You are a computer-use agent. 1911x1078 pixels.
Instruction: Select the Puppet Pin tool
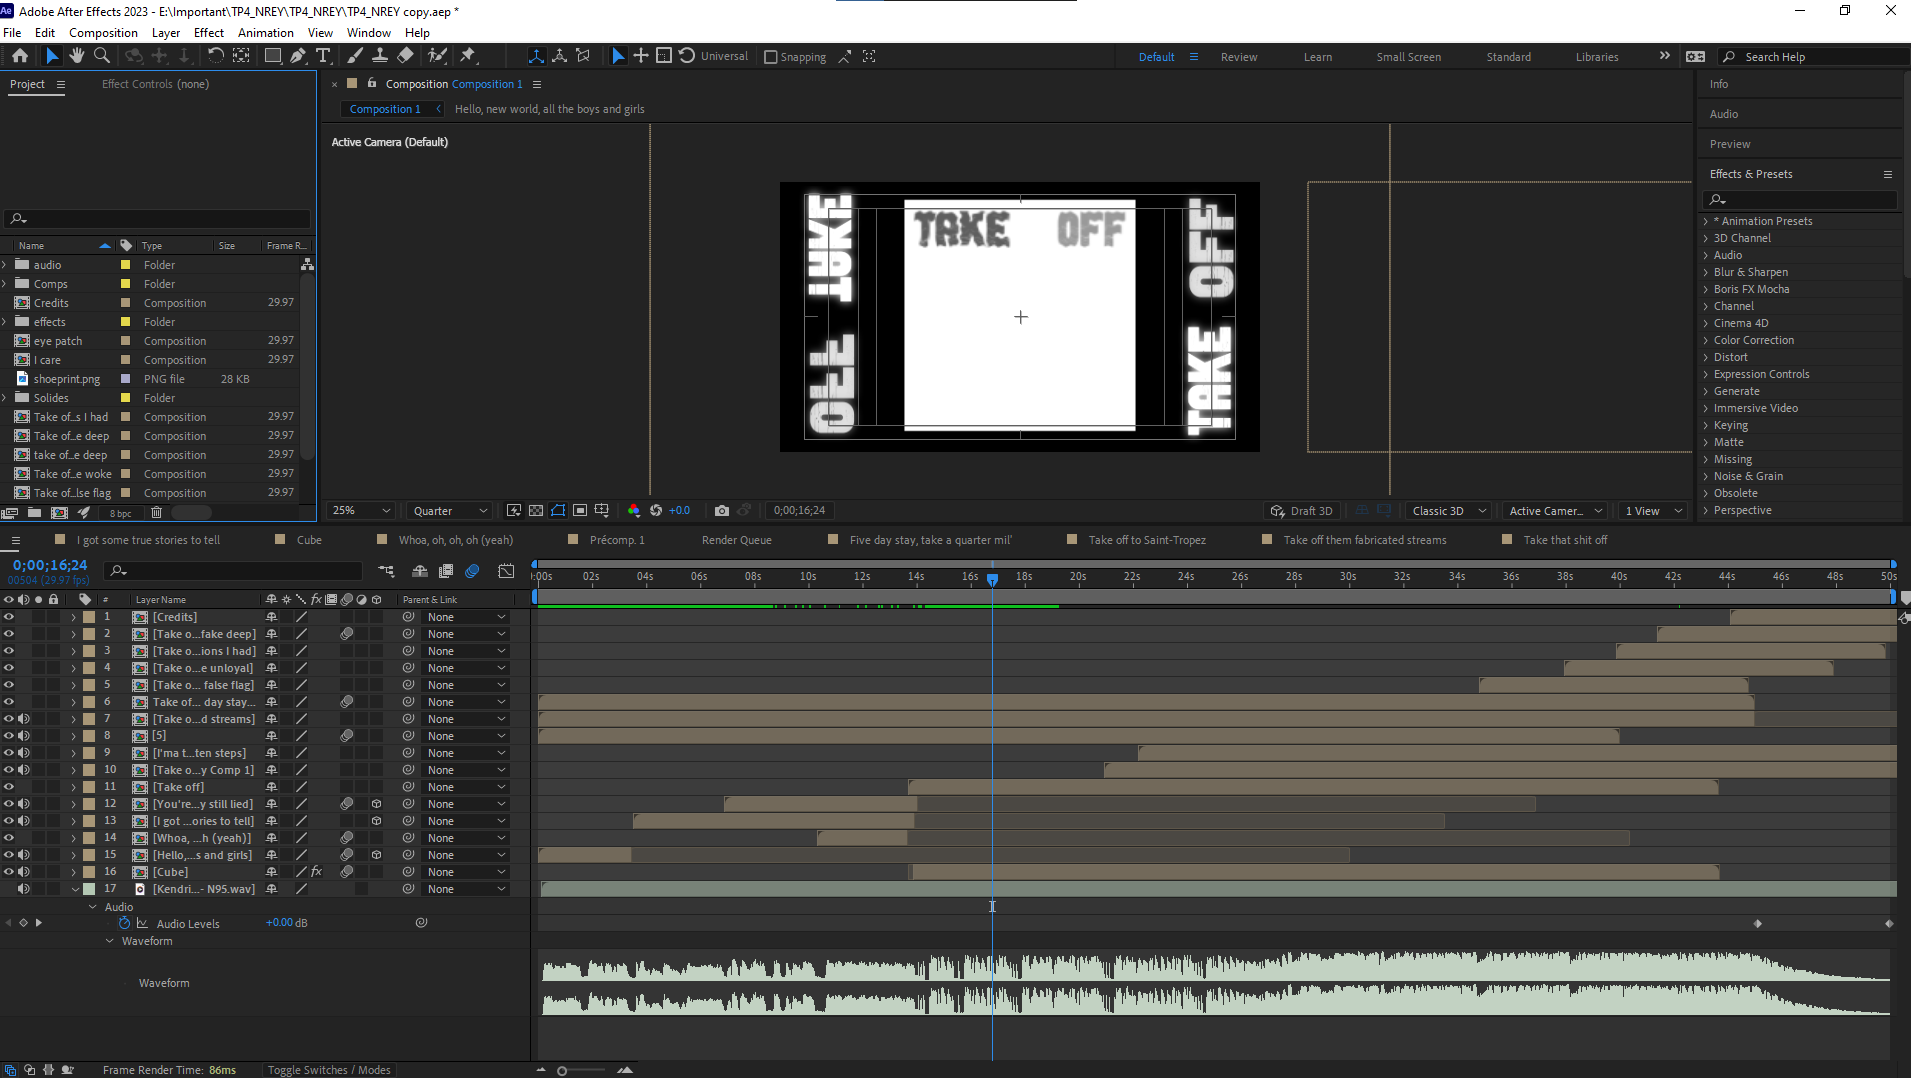point(468,56)
